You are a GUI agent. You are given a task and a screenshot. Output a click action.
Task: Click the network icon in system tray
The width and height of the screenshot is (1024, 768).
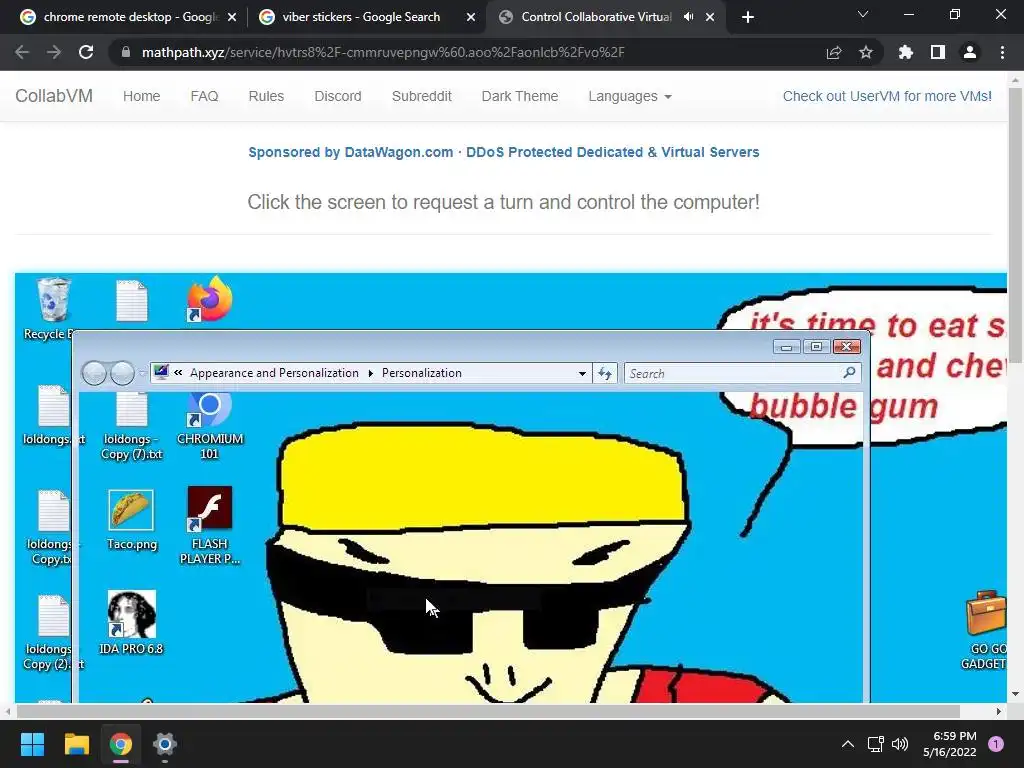875,744
